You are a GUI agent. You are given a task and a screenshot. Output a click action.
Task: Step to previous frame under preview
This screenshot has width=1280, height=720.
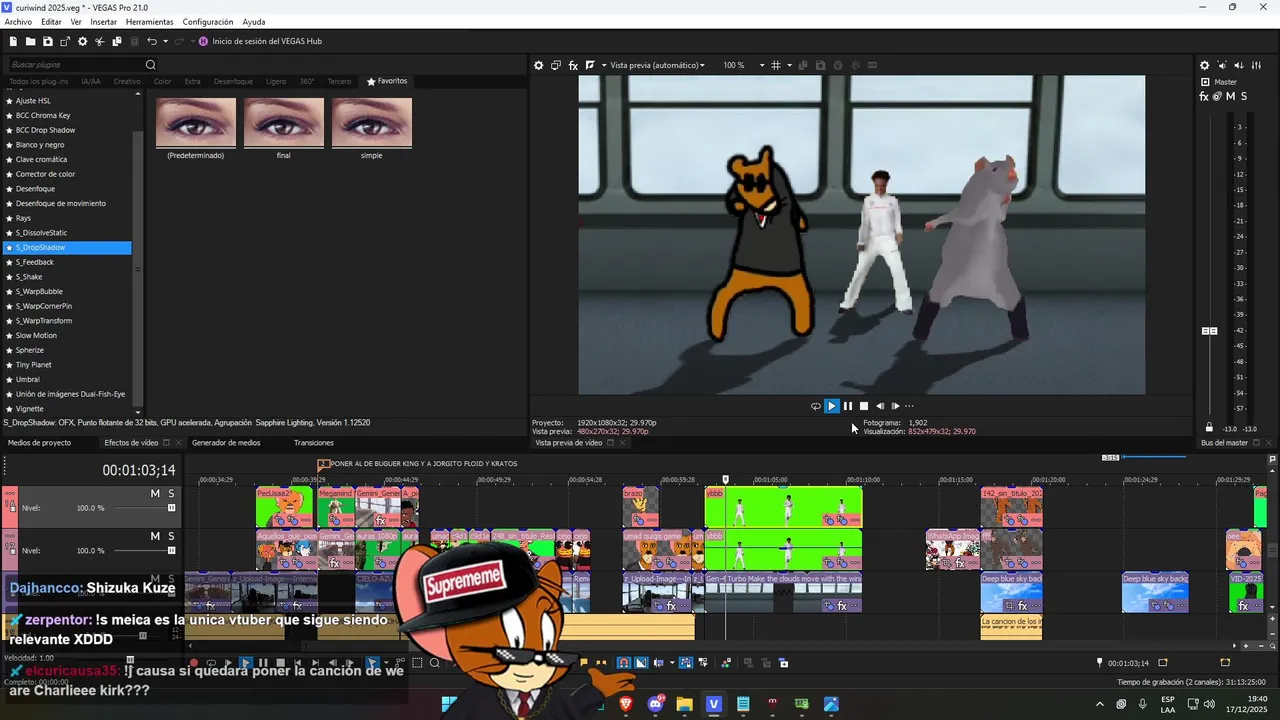880,406
